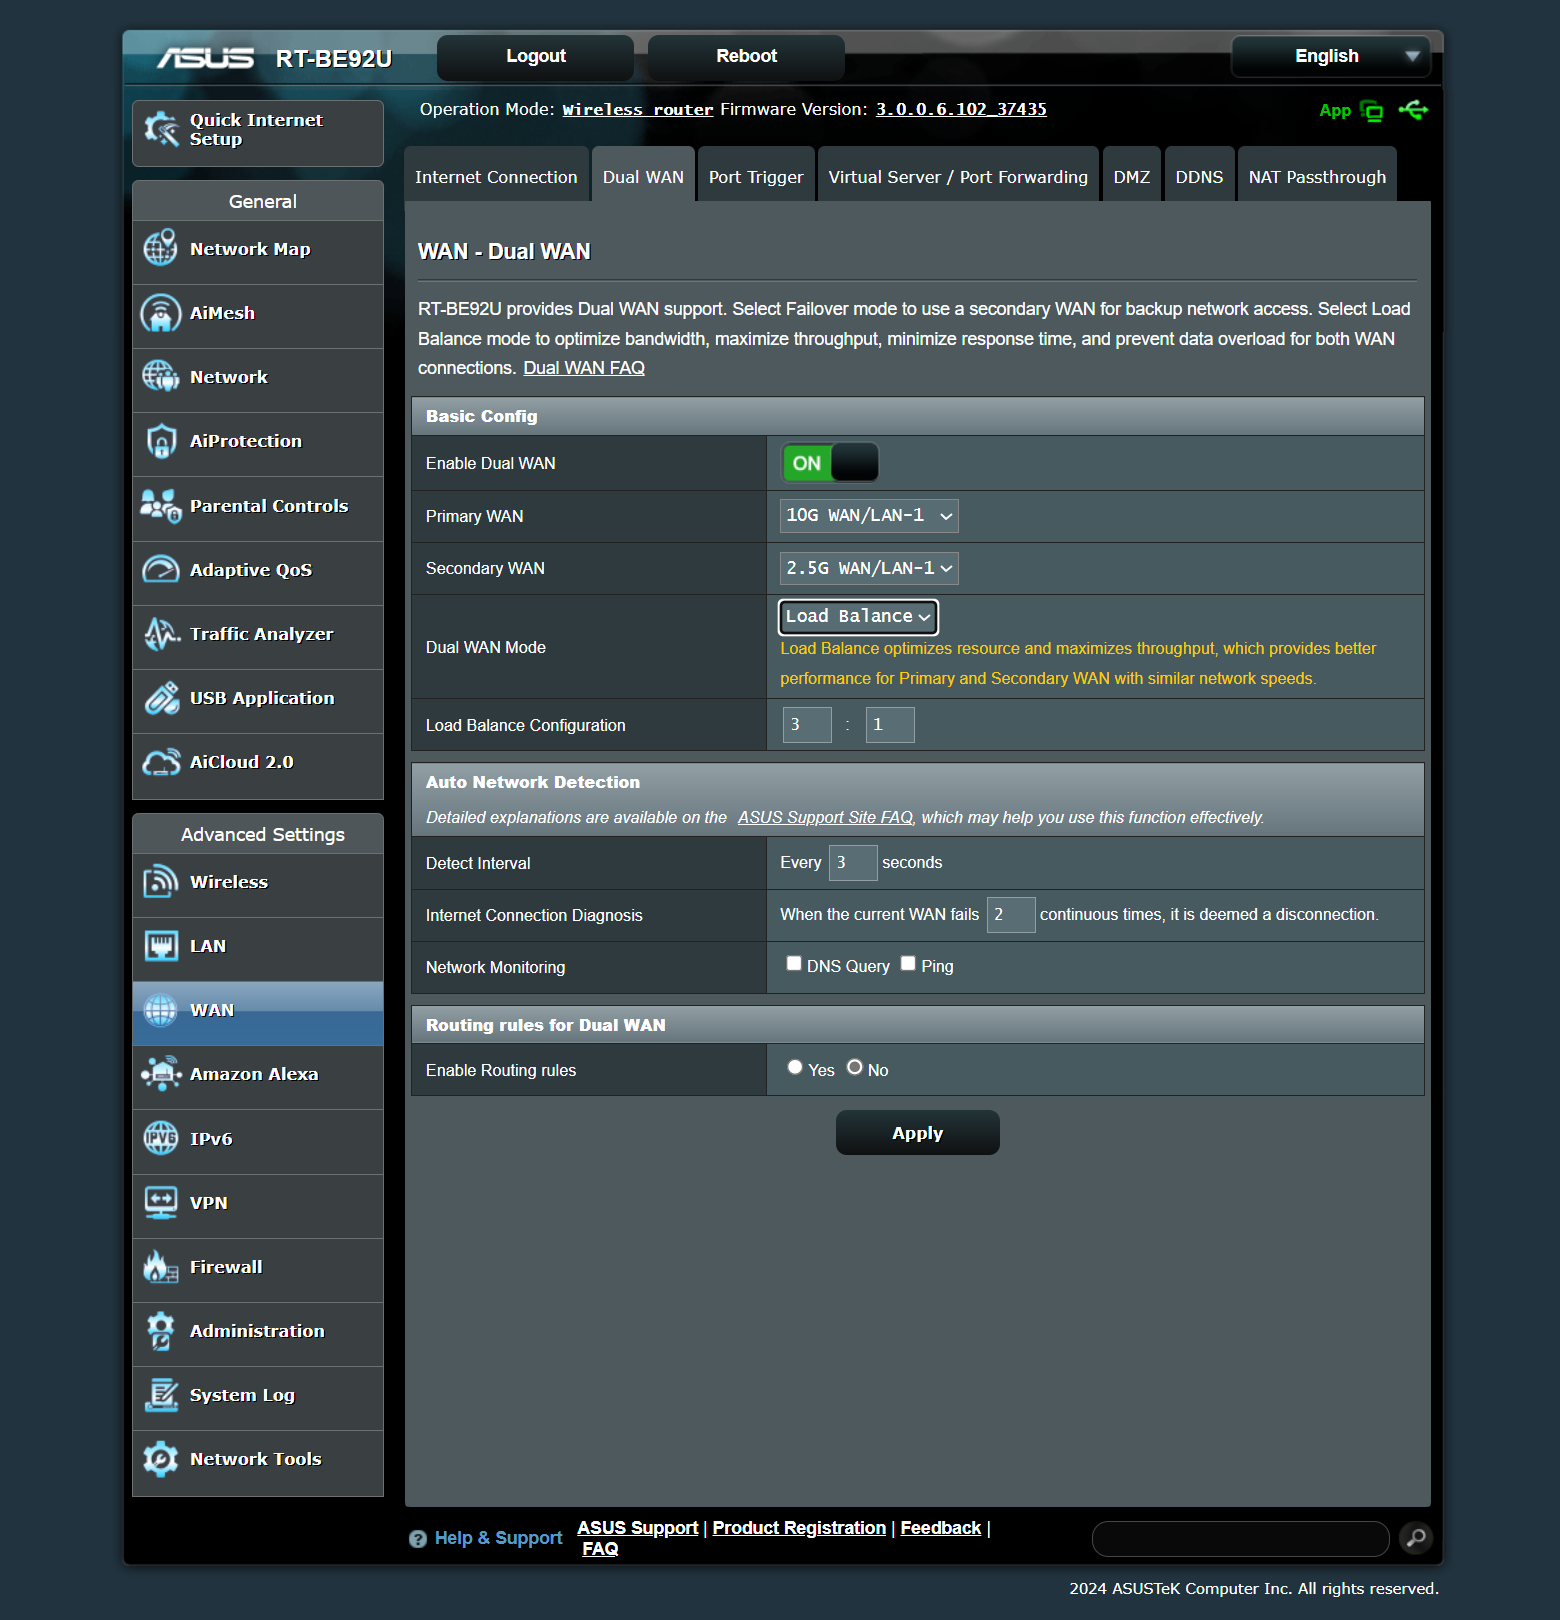The image size is (1560, 1620).
Task: Click the Wireless settings icon
Action: pos(160,881)
